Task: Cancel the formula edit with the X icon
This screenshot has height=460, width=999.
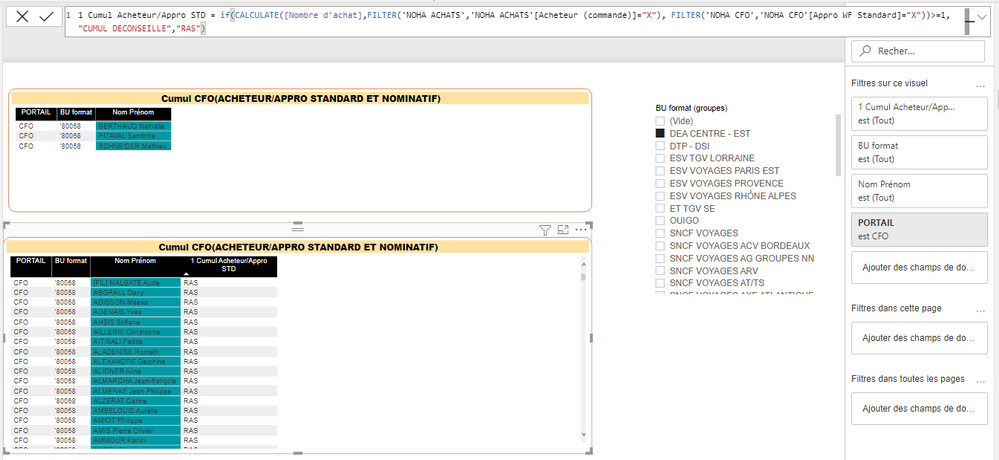Action: click(22, 17)
